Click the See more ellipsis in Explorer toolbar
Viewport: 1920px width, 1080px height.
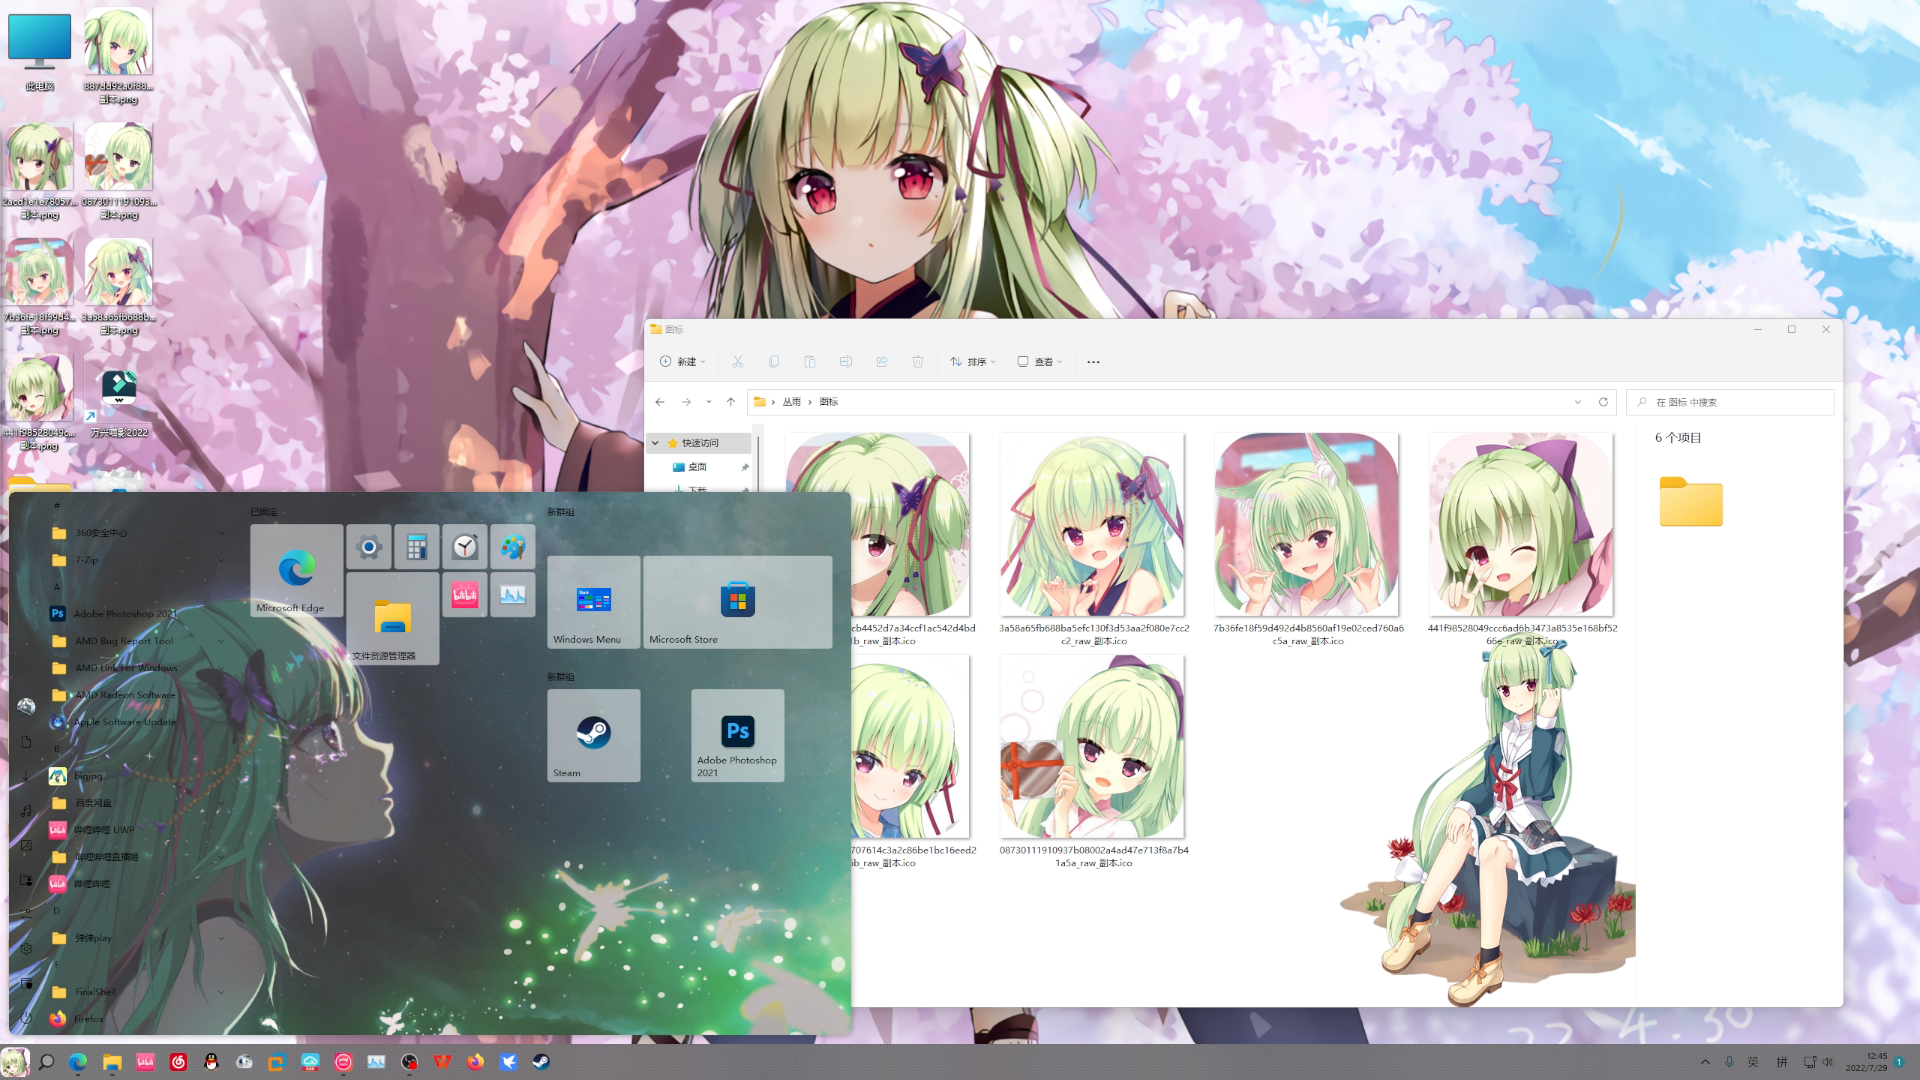(1093, 362)
